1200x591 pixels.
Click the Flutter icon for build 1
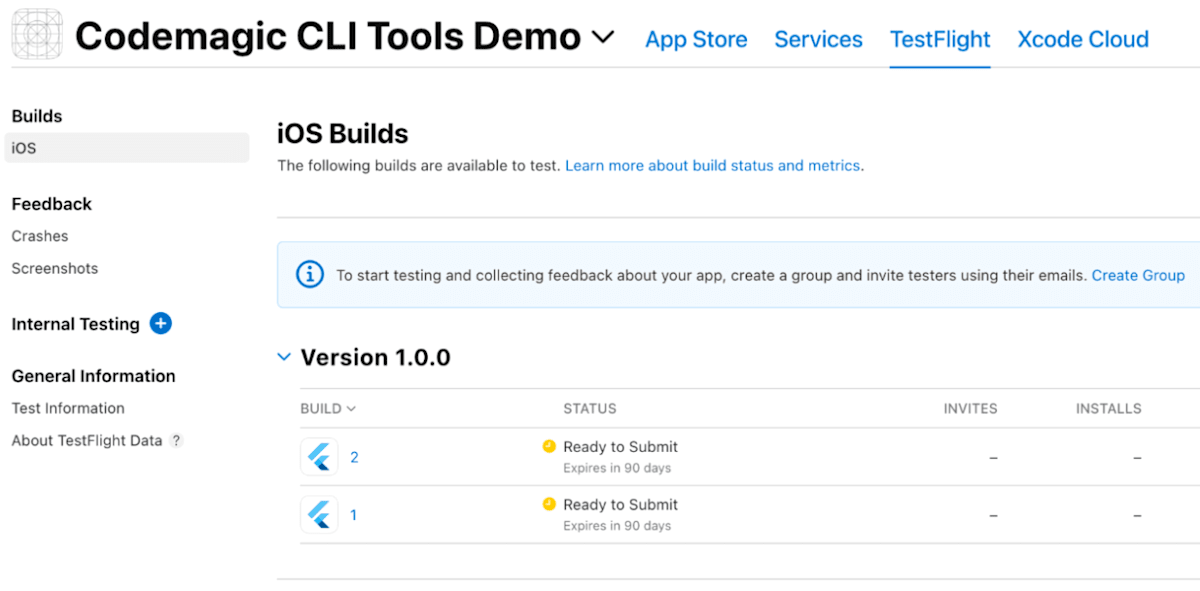click(x=319, y=515)
